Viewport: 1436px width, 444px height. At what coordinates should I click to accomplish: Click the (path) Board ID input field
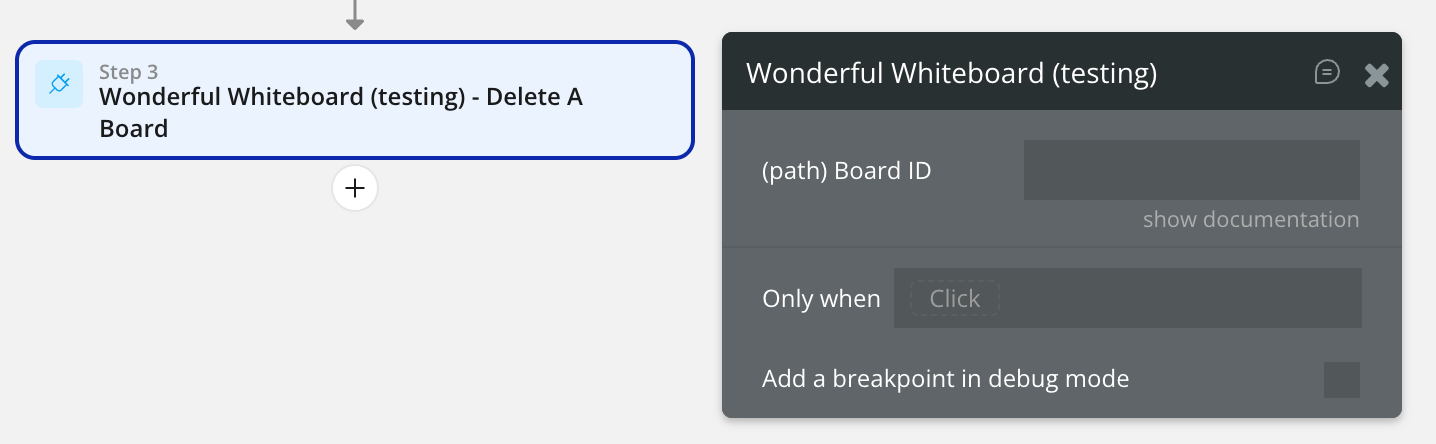pos(1191,170)
